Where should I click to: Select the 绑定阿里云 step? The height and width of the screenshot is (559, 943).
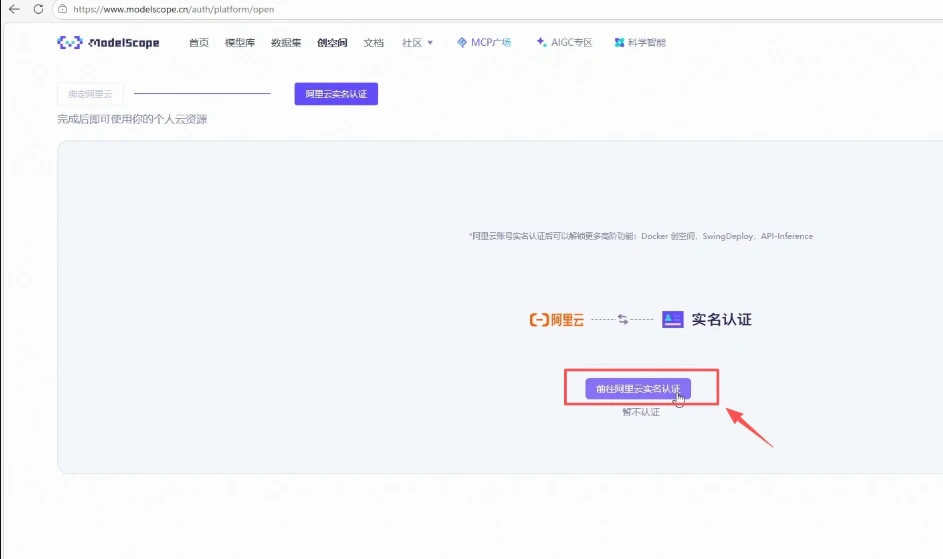coord(90,94)
